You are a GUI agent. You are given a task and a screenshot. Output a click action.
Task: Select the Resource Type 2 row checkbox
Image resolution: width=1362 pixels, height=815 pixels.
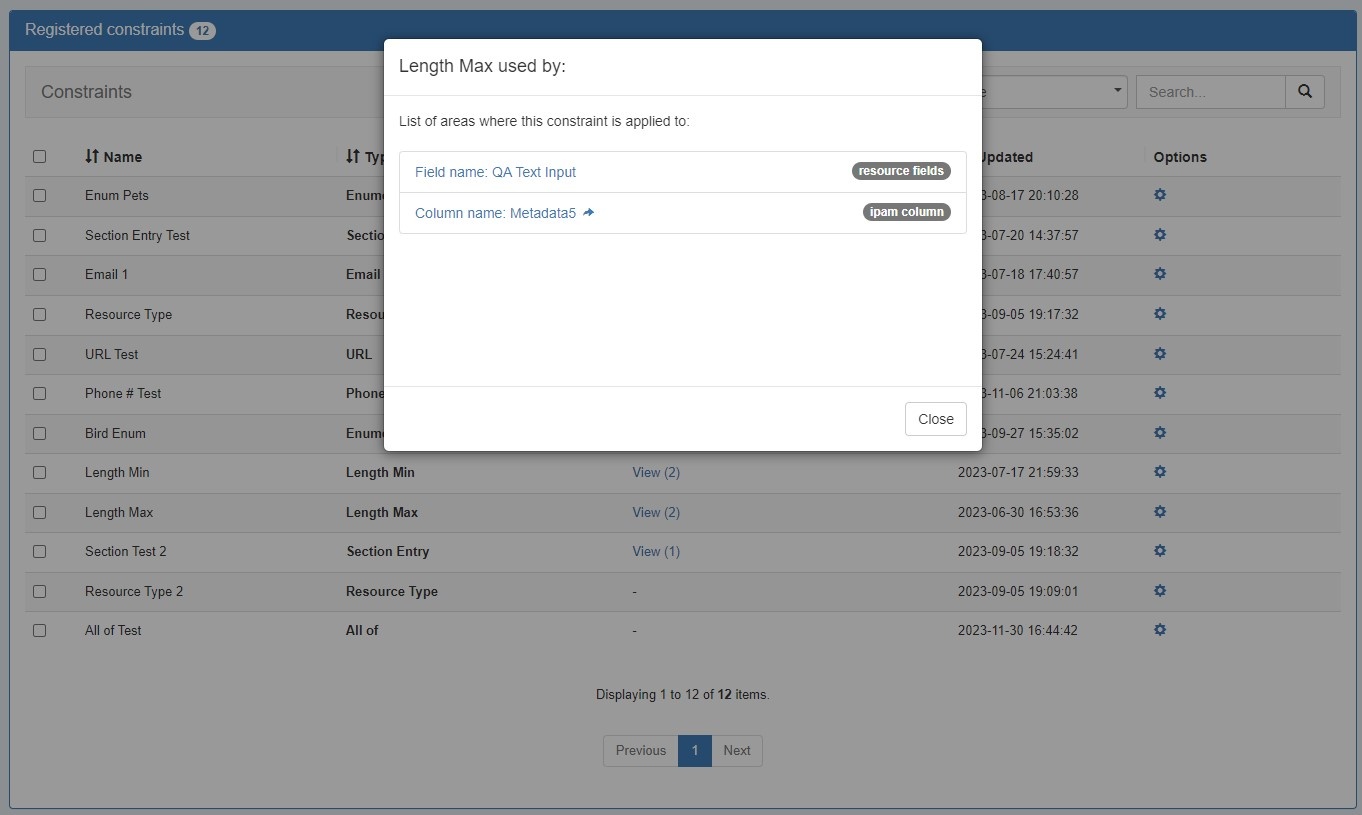(x=40, y=591)
